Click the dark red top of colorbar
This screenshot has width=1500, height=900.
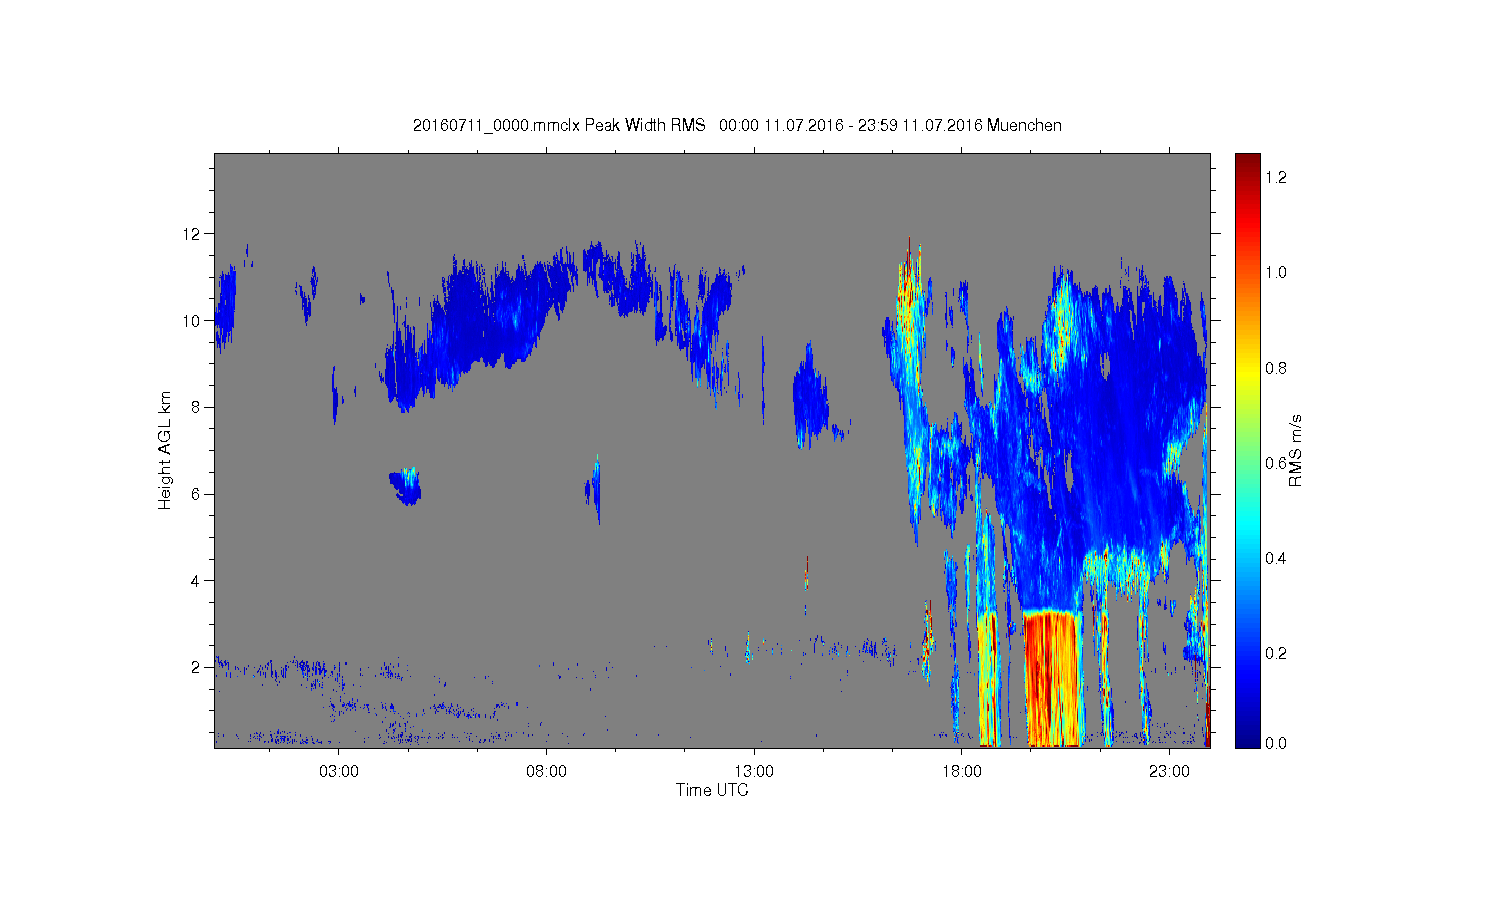click(1247, 165)
